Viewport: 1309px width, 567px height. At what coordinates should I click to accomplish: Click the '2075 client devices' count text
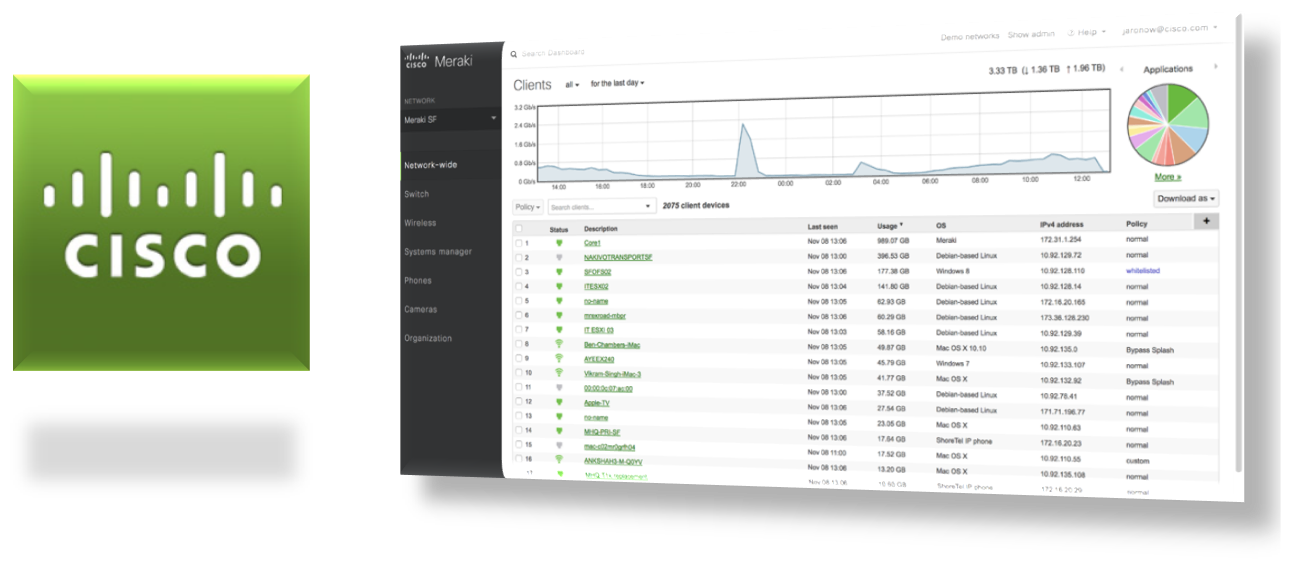click(696, 205)
